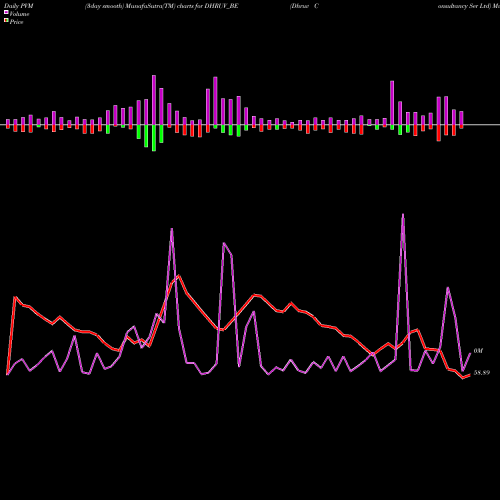Click the MunafaSutra charts for DHRUV_BE heading
The width and height of the screenshot is (500, 500).
point(162,6)
